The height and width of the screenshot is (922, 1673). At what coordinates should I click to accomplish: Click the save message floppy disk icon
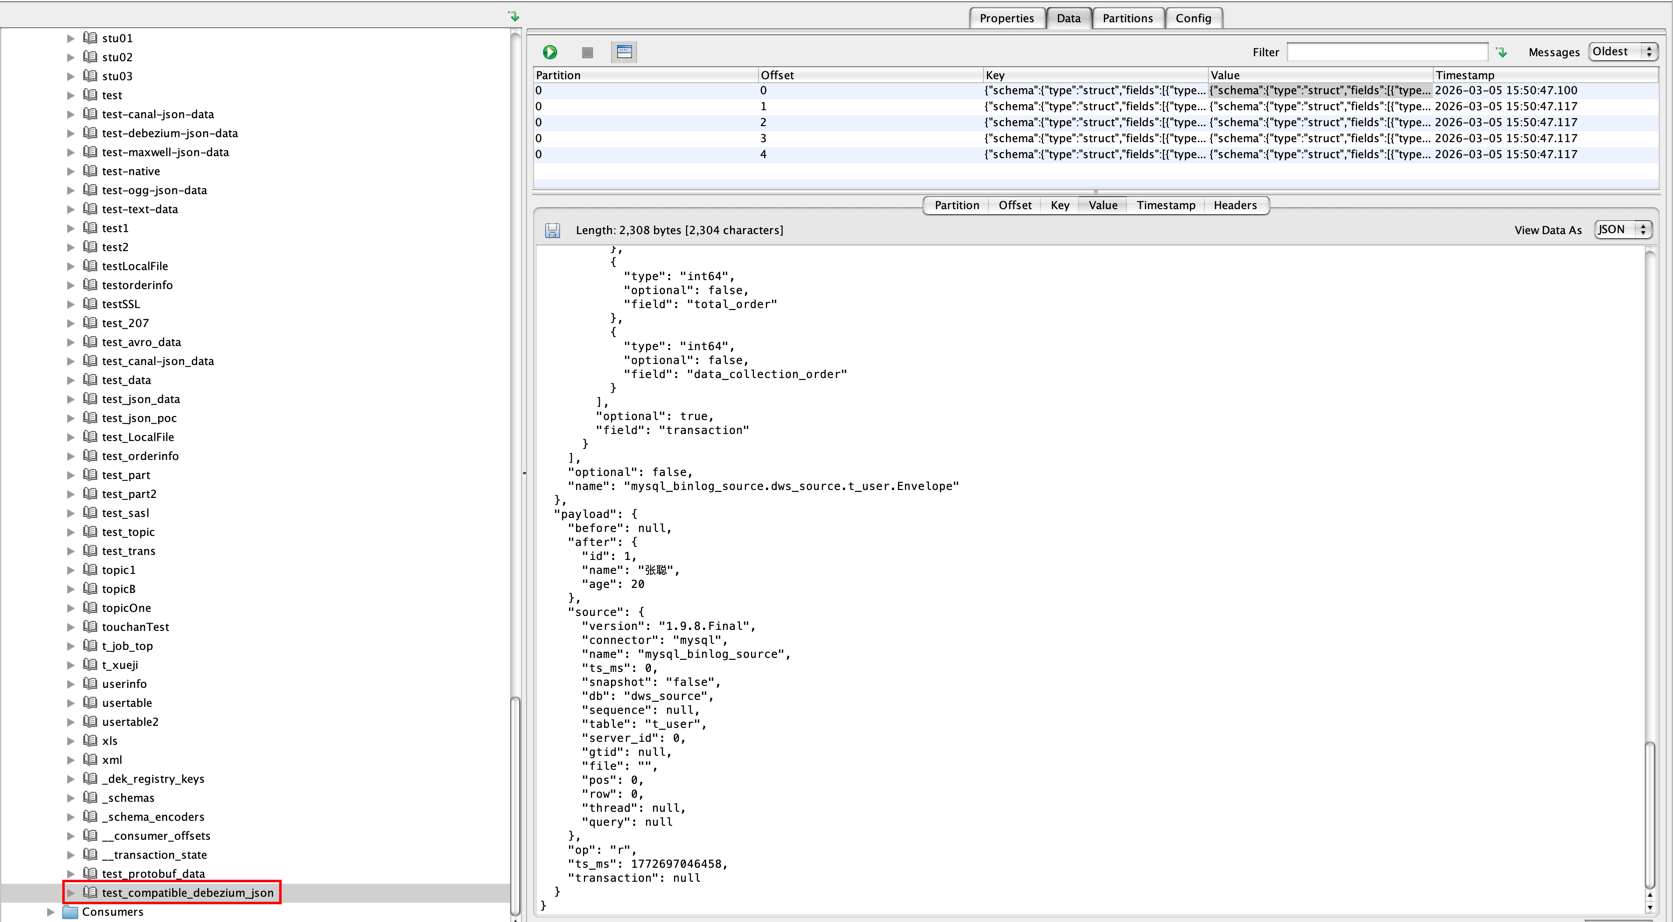(552, 230)
